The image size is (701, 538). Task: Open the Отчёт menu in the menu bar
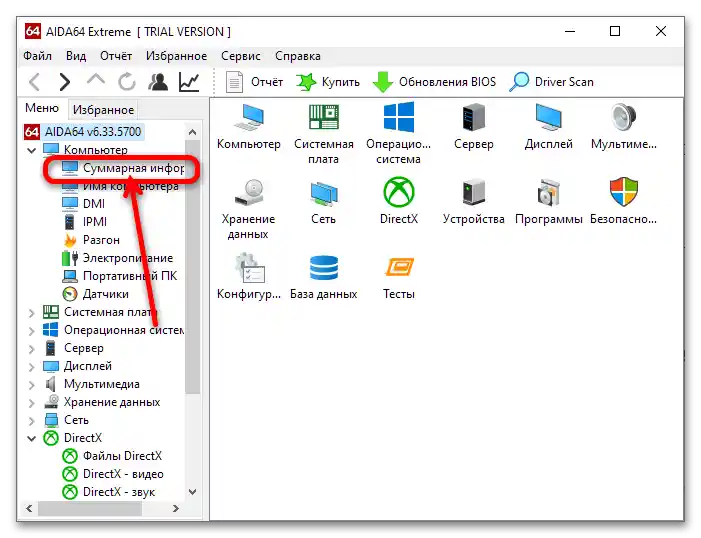click(116, 56)
